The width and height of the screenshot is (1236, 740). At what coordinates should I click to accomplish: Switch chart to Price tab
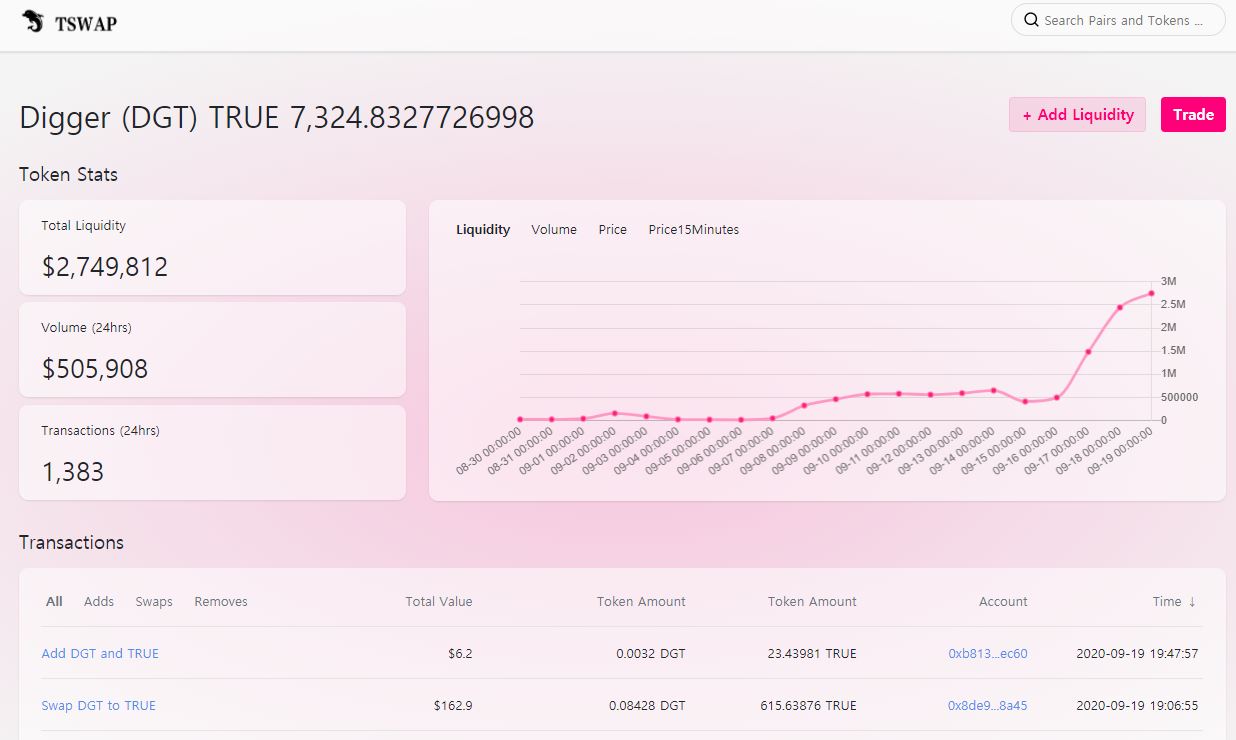[x=613, y=230]
